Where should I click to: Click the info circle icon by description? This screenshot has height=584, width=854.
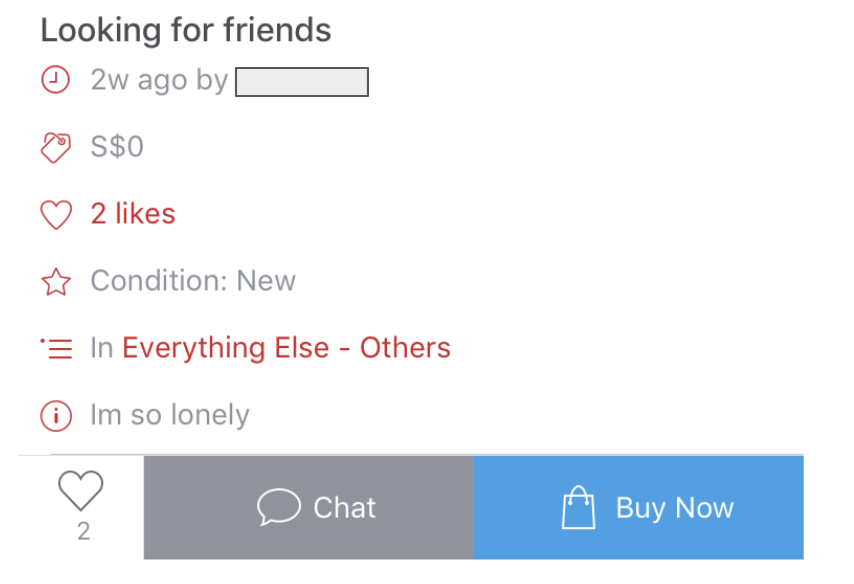(x=56, y=416)
